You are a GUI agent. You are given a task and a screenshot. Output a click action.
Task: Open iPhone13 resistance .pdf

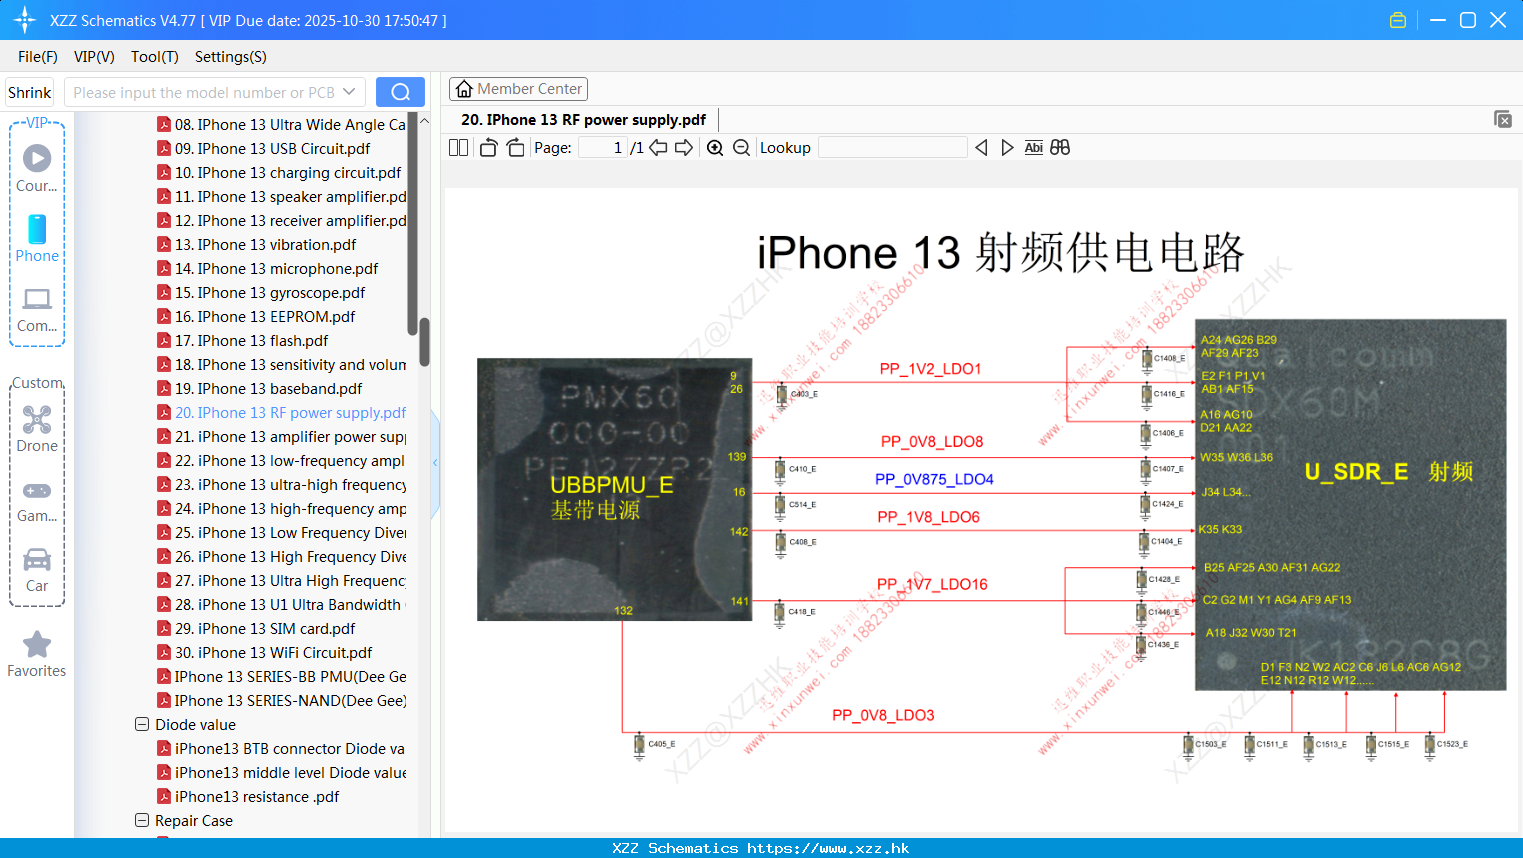[248, 796]
